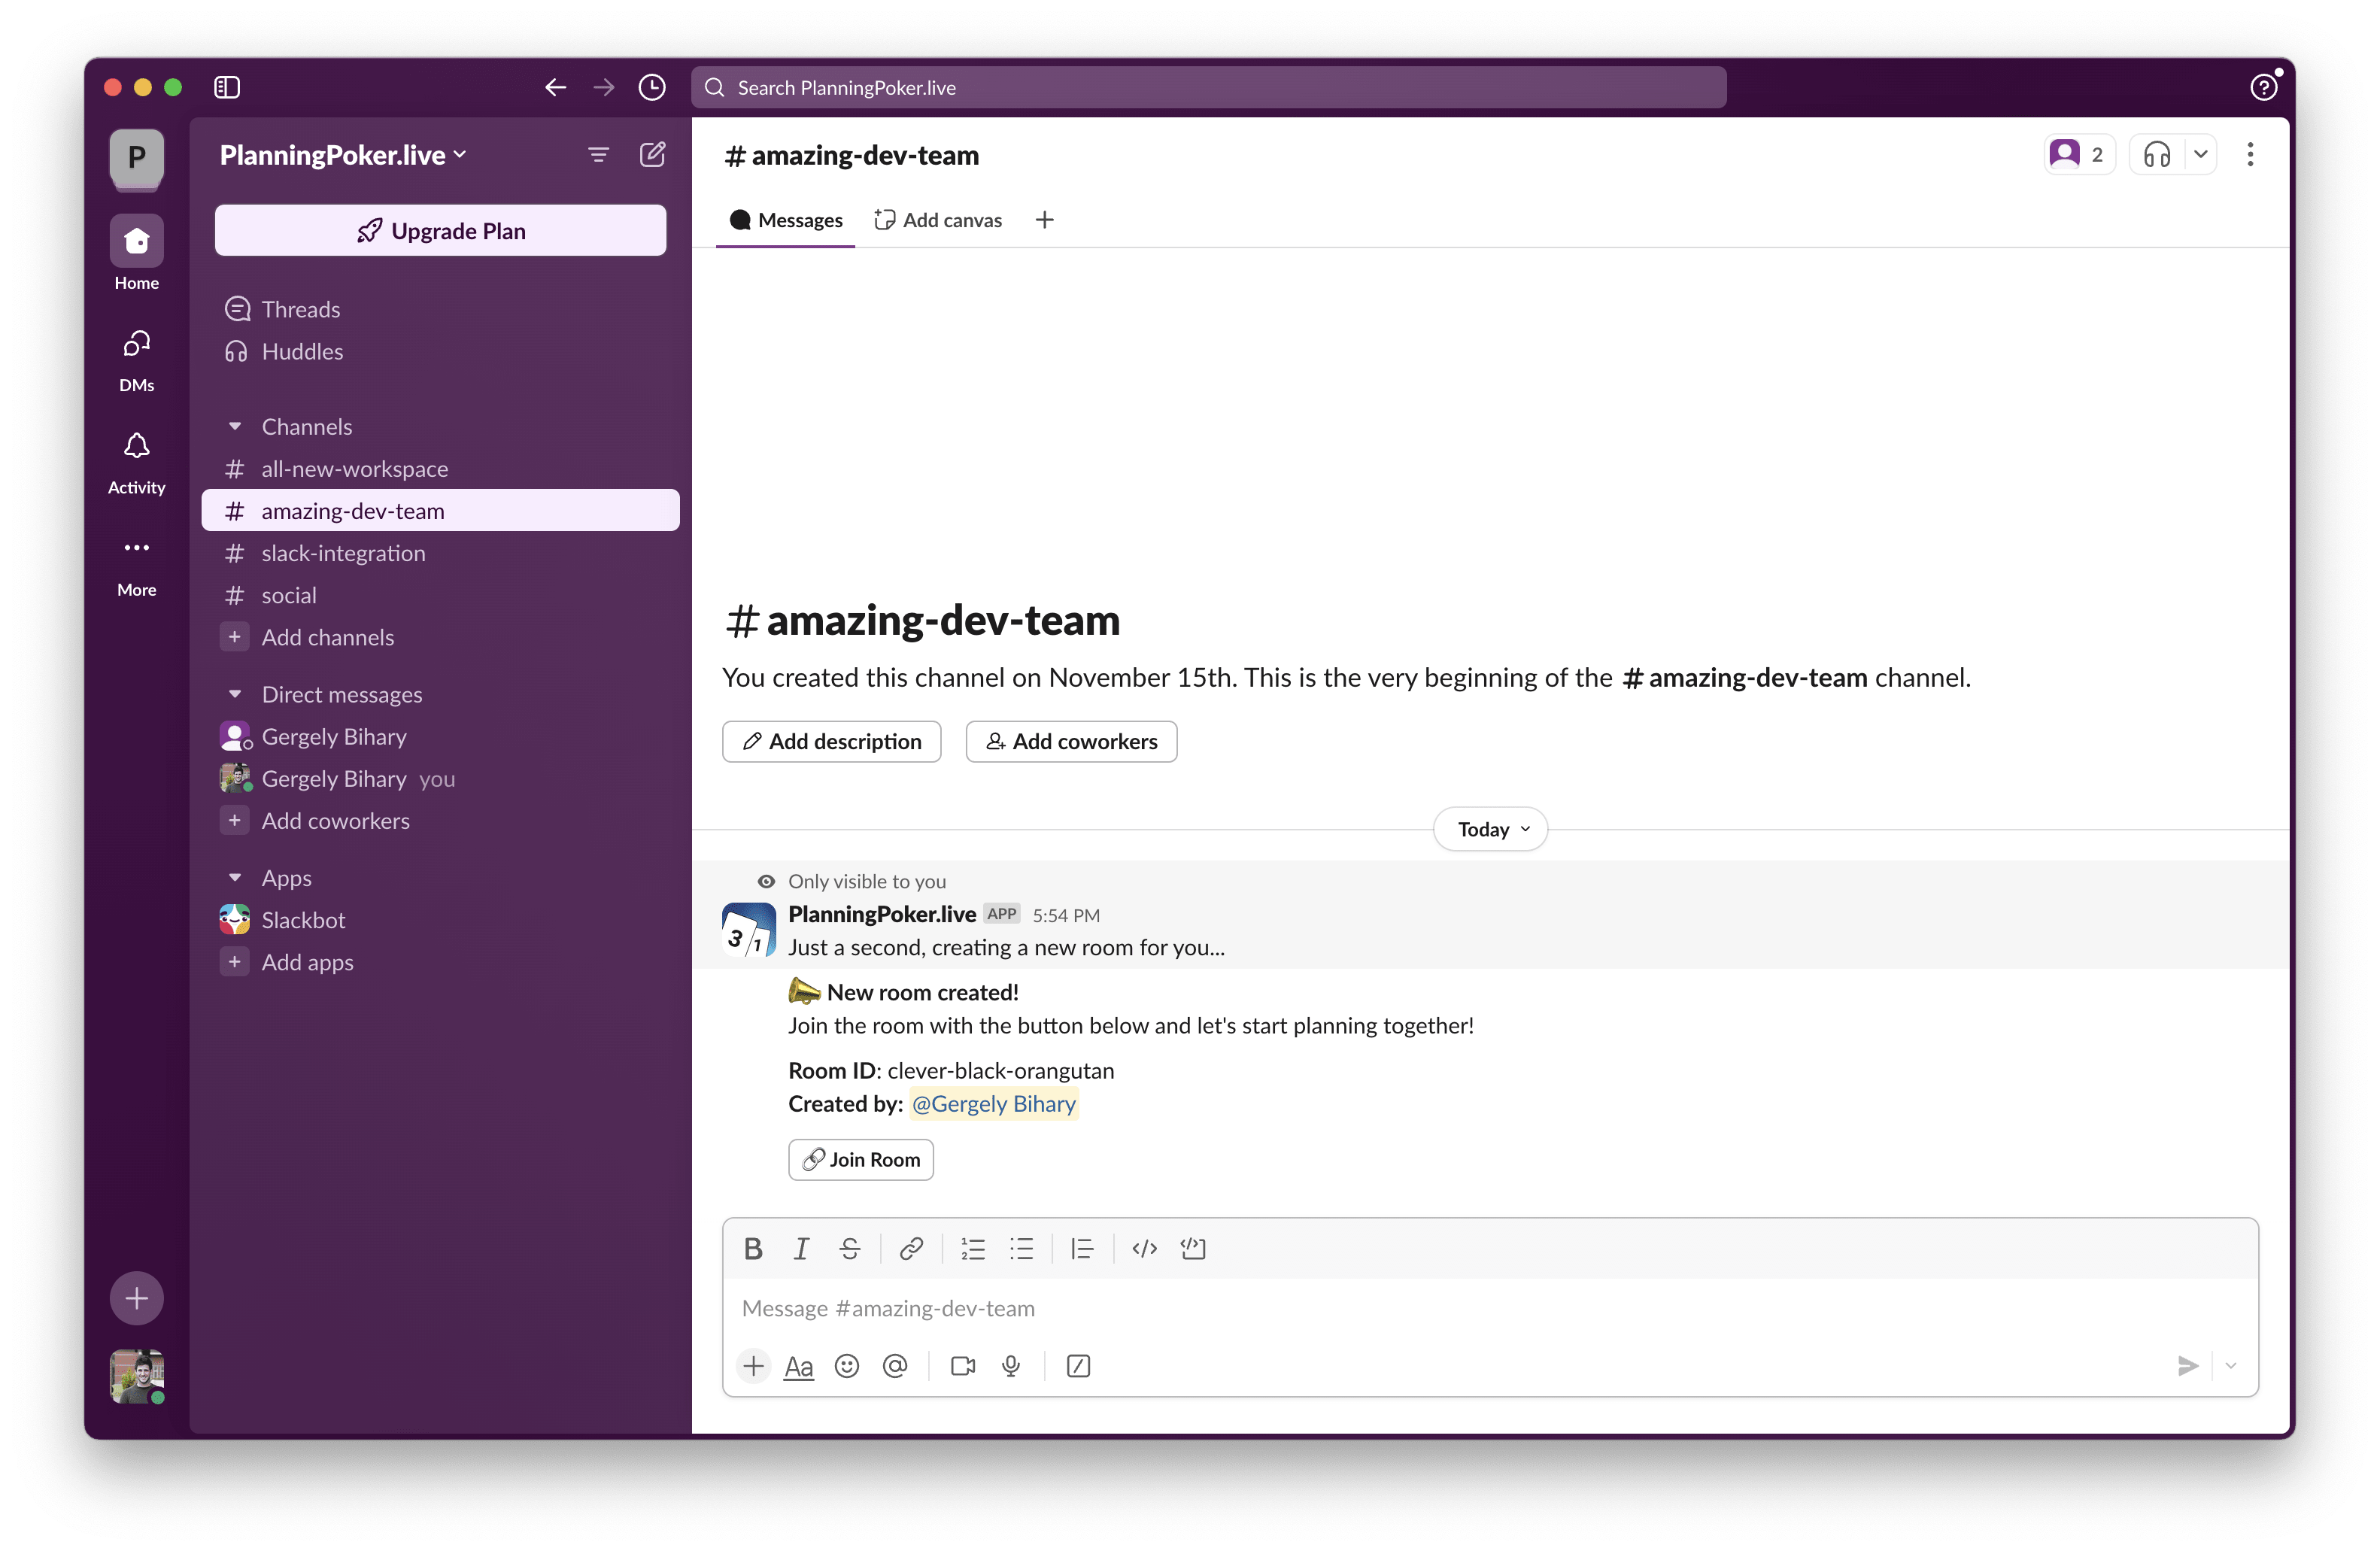Open Slackbot app conversation
Screen dimensions: 2380x1551
click(x=440, y=920)
